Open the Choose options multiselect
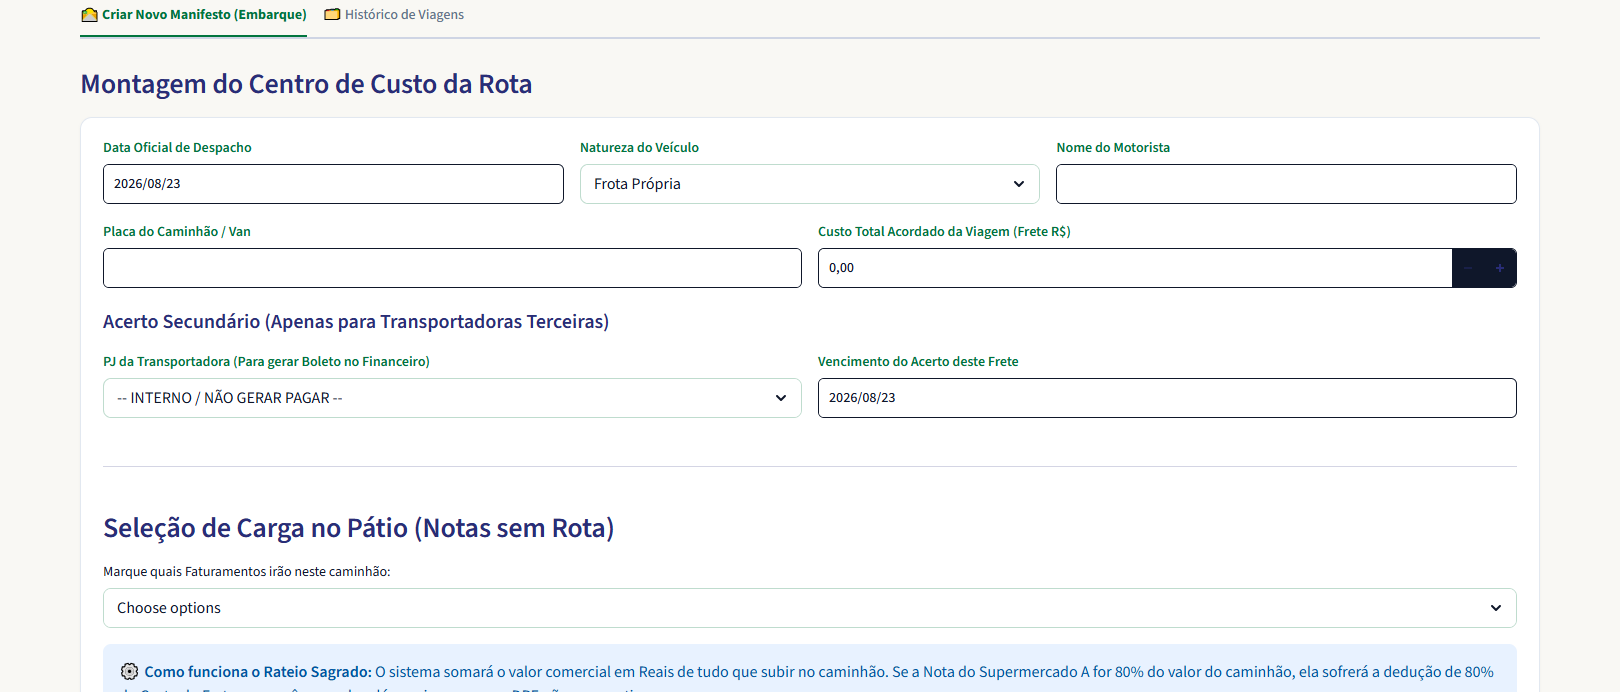 point(810,608)
